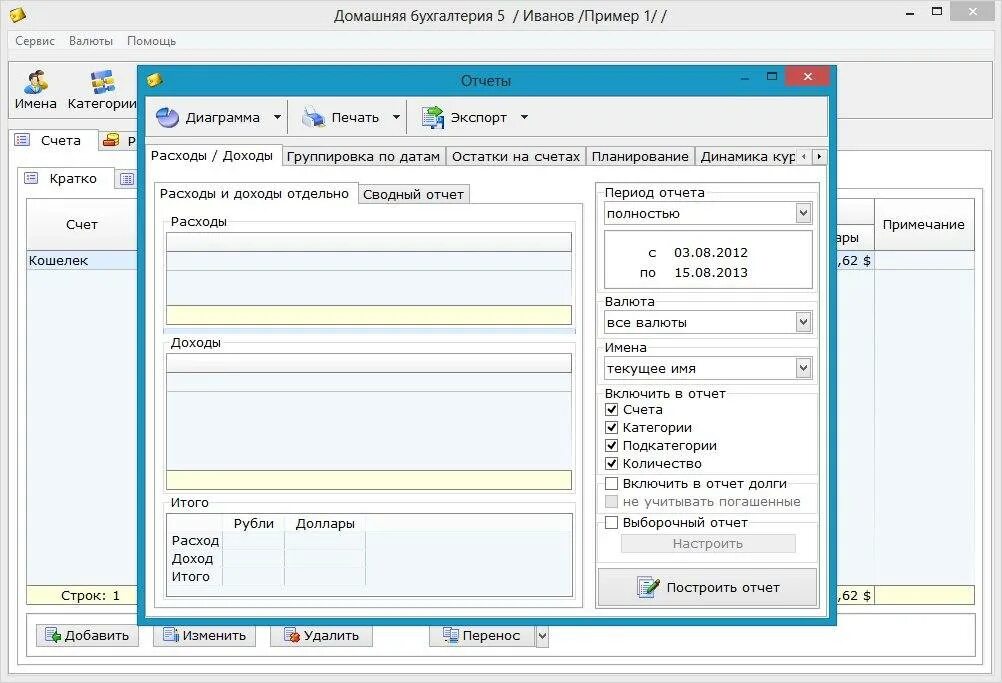Click the Кратко tab icon
Screen dimensions: 1002x683
31,178
